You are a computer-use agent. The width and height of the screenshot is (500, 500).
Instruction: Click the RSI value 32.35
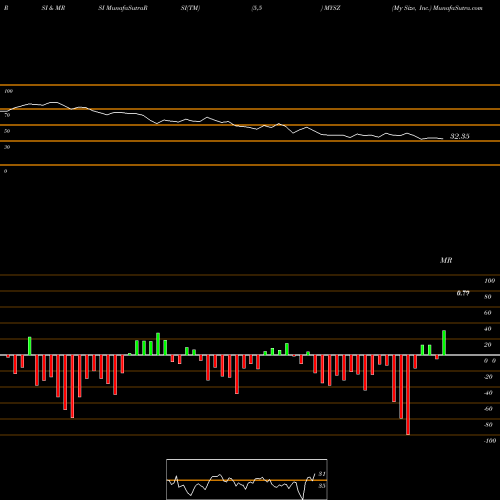click(460, 136)
